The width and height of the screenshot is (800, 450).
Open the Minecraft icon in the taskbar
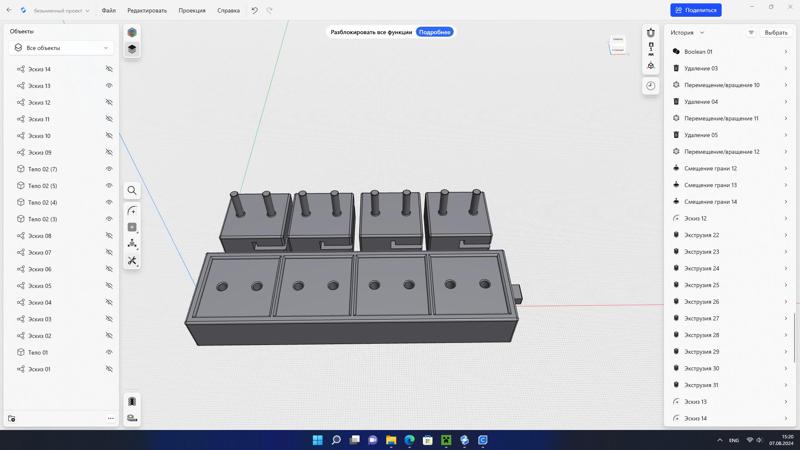446,440
